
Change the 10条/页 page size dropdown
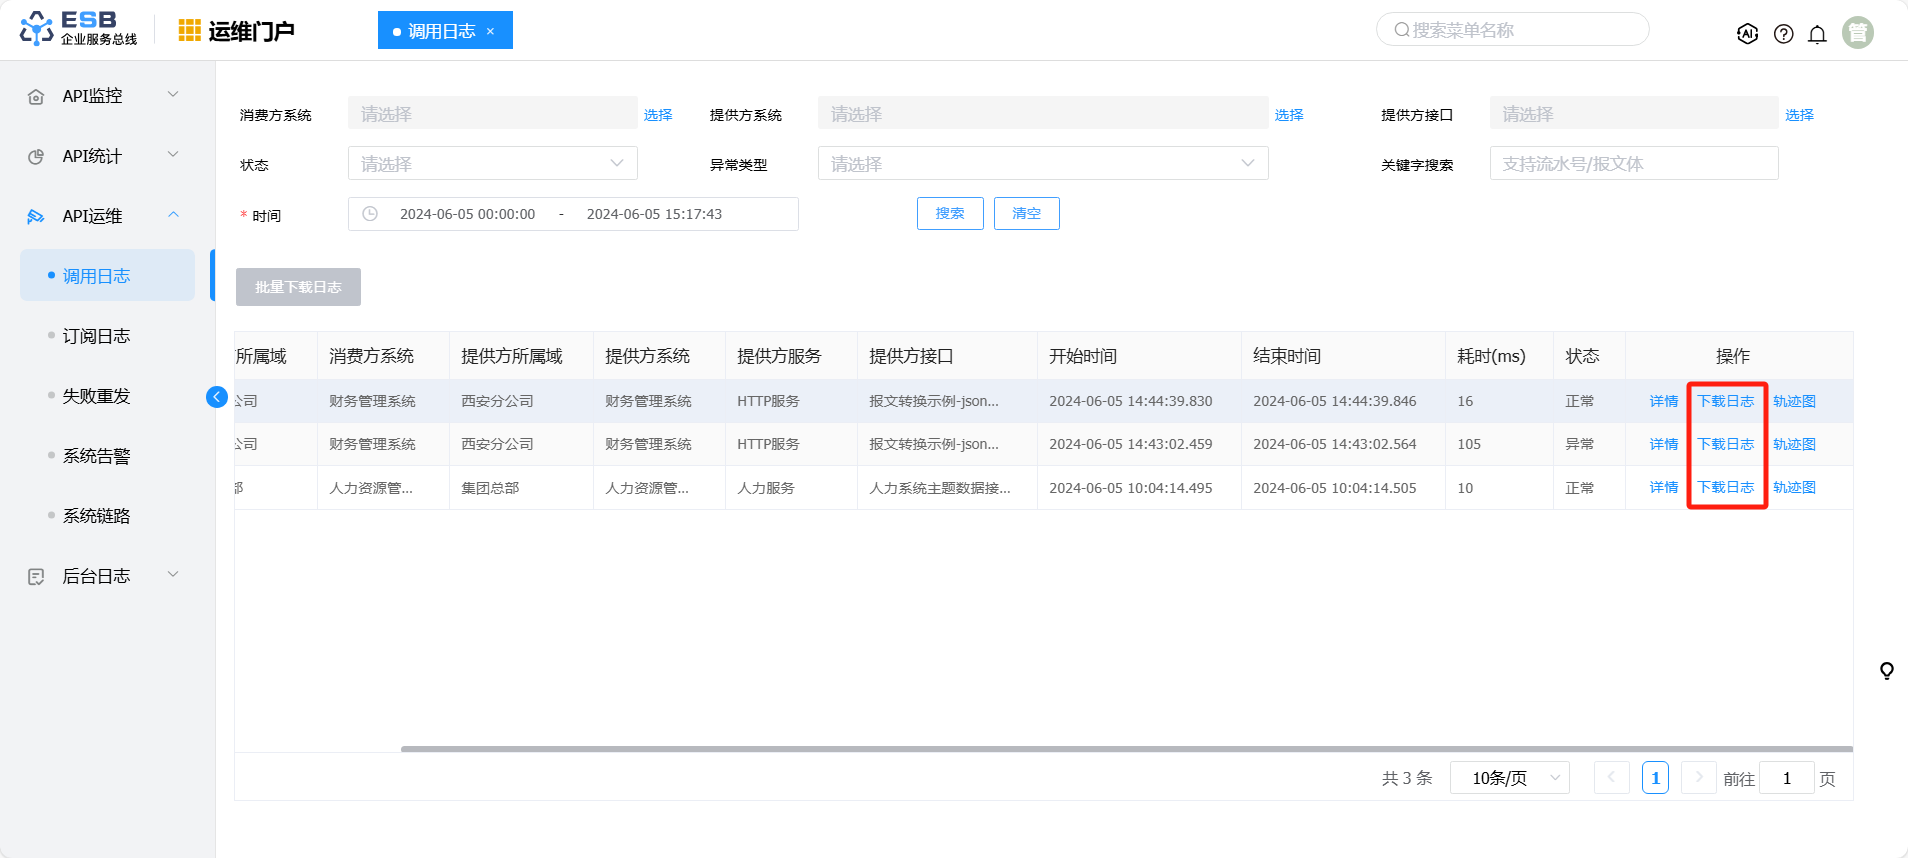(x=1515, y=778)
